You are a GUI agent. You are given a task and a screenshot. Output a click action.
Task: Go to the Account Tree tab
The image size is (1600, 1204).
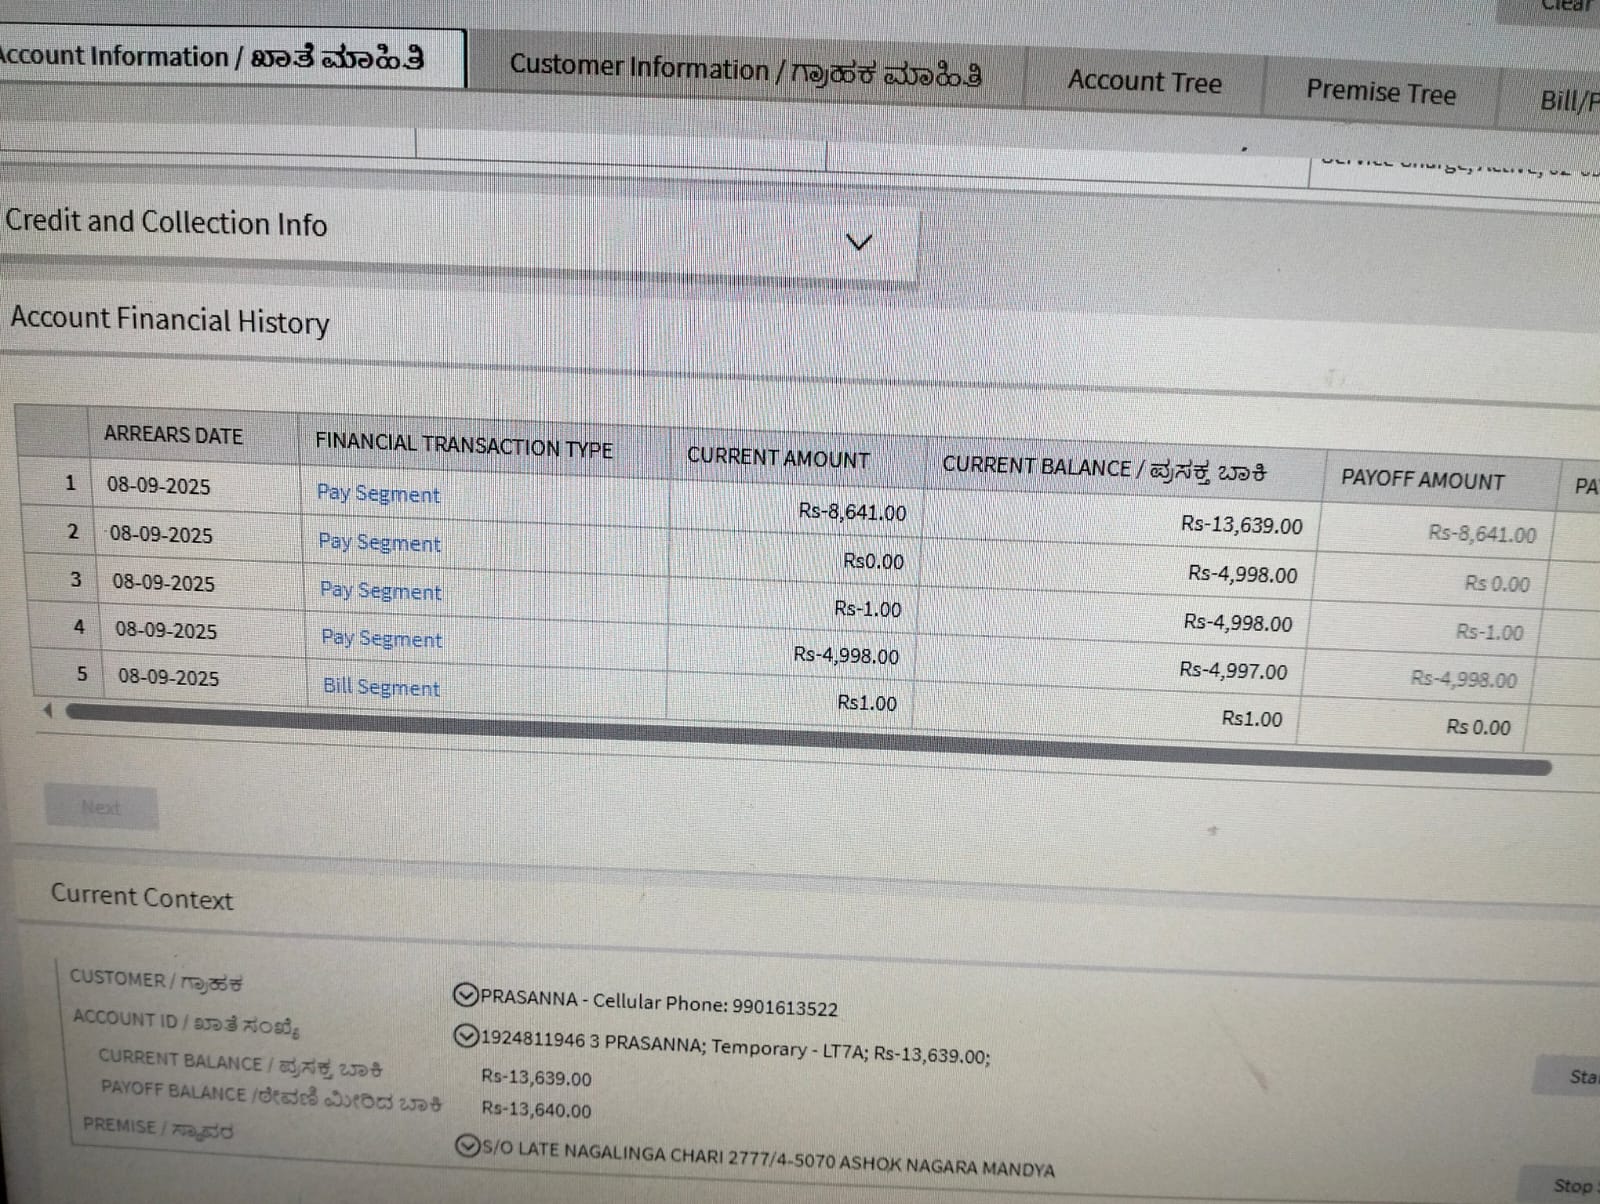point(1144,81)
